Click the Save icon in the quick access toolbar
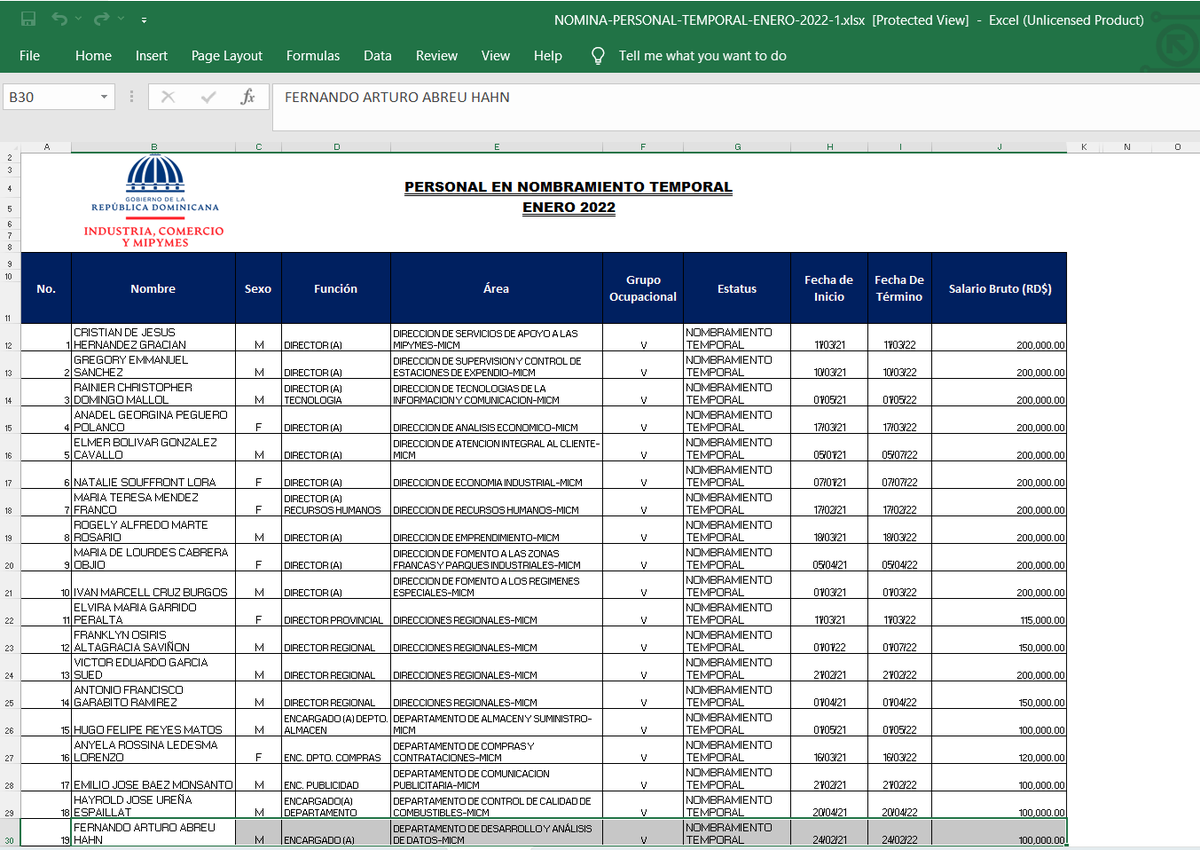 [x=28, y=19]
